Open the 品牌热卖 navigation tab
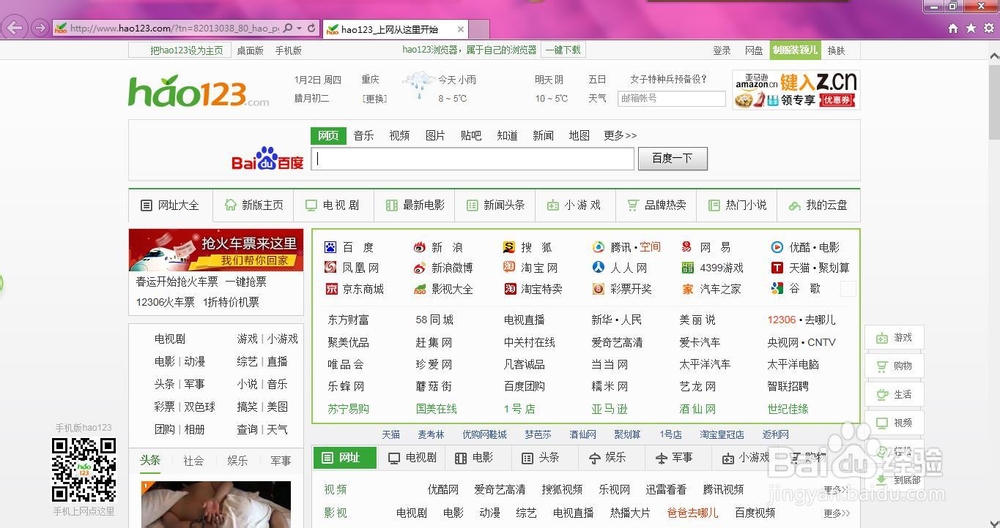 click(656, 205)
